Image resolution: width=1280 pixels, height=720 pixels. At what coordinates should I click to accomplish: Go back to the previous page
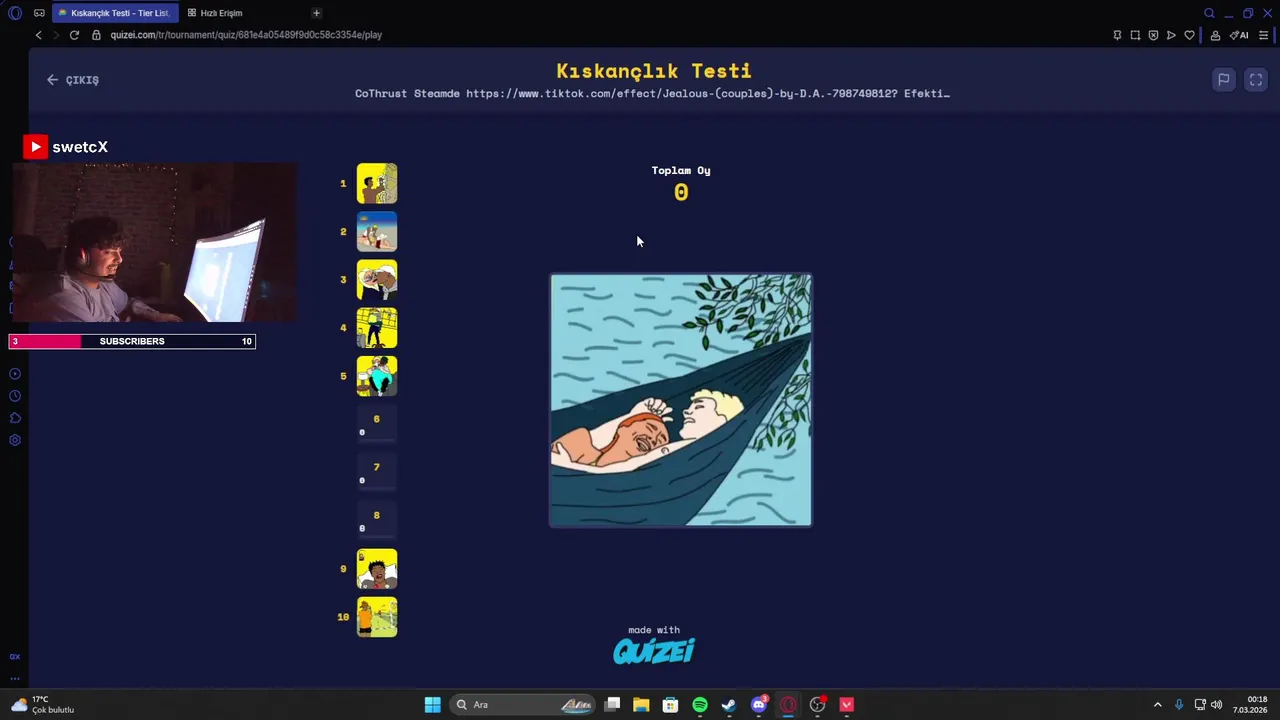tap(38, 35)
